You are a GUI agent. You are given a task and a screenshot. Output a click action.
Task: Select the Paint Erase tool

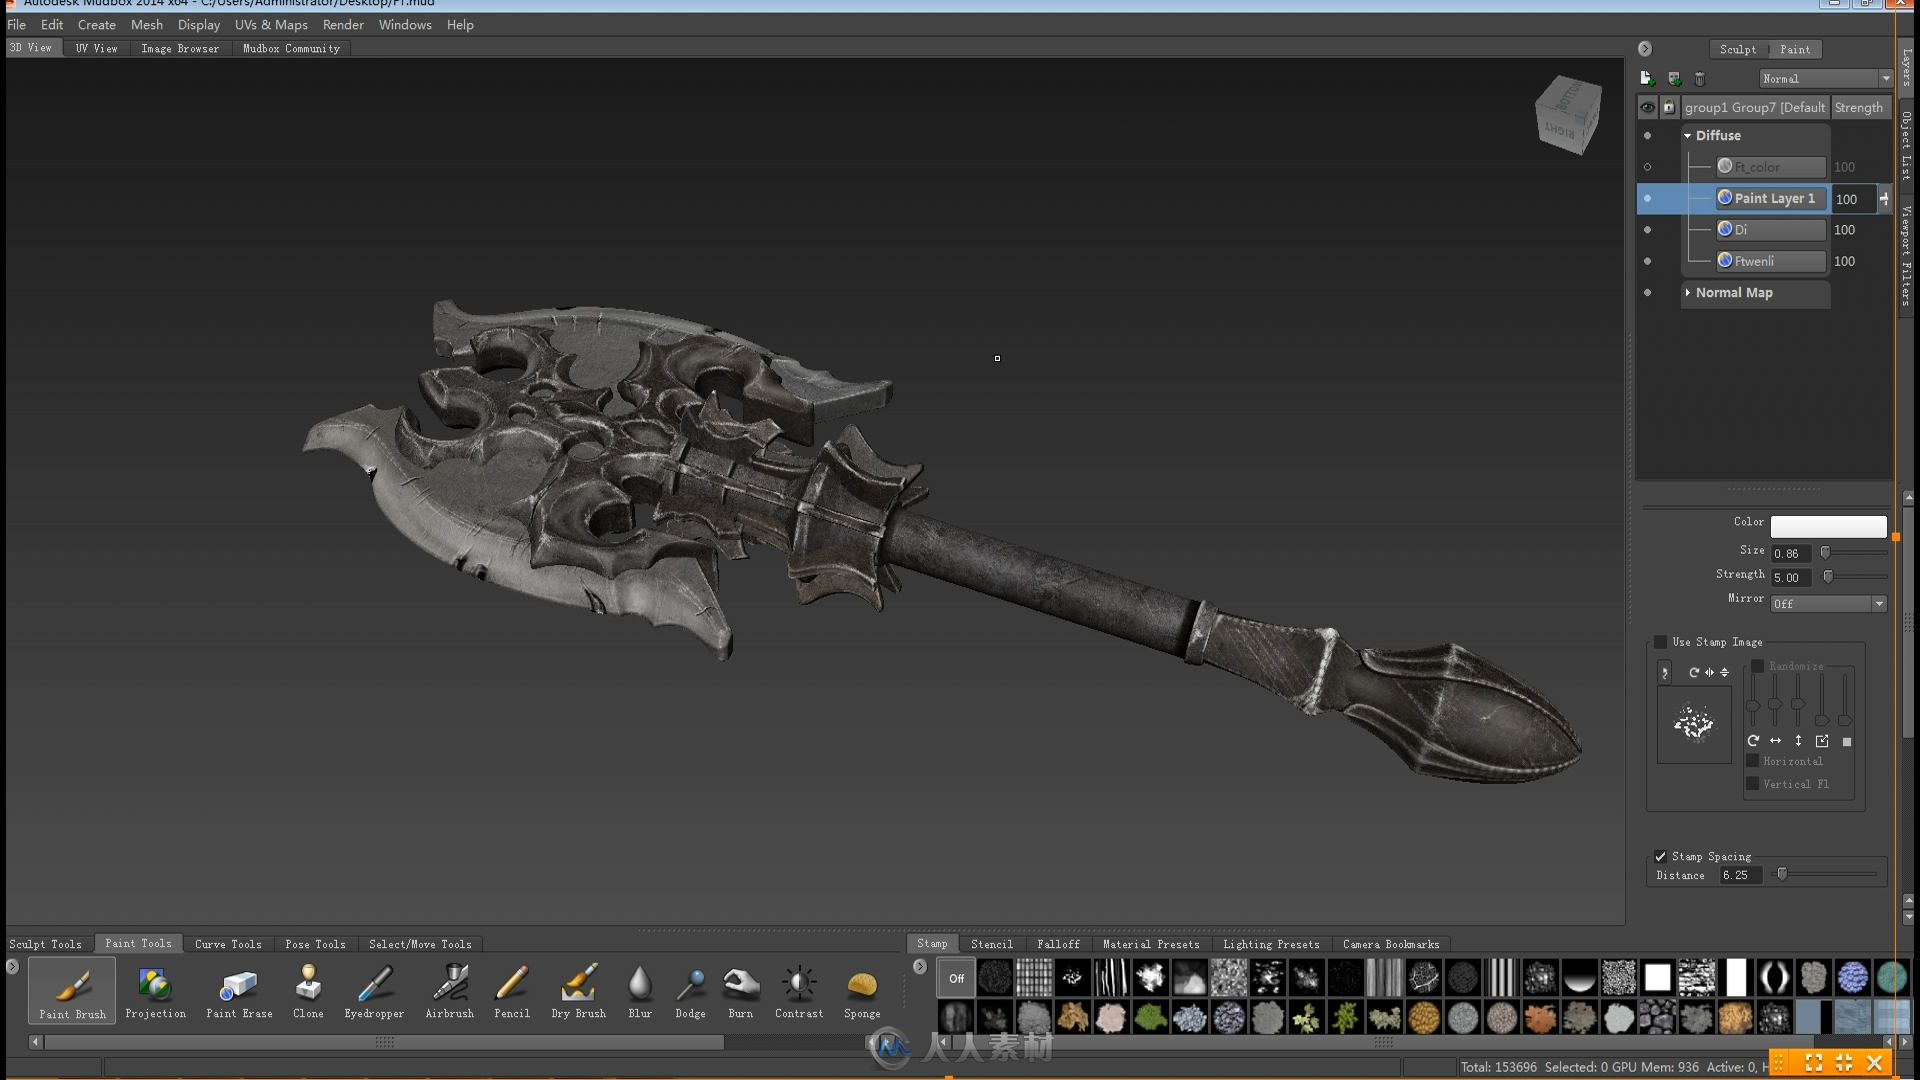click(239, 990)
